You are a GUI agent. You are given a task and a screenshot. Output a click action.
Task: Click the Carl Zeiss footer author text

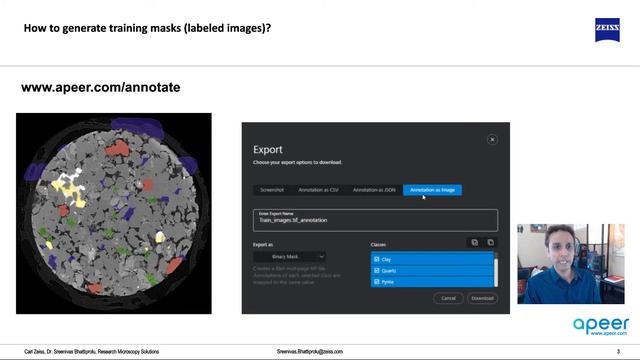91,351
